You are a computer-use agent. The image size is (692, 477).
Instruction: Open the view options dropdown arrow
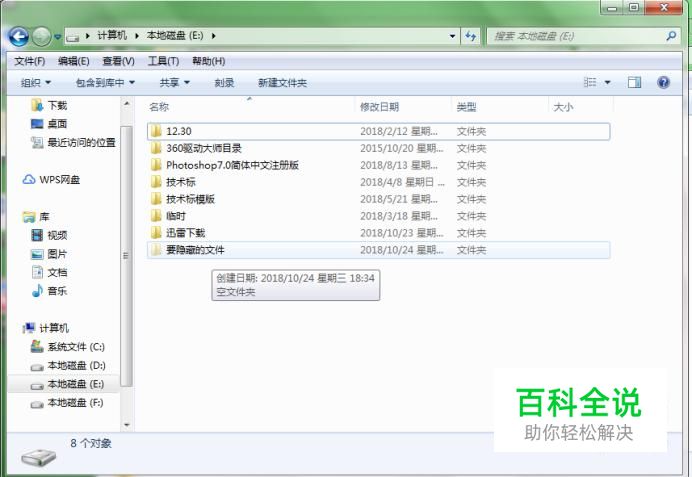(x=607, y=83)
